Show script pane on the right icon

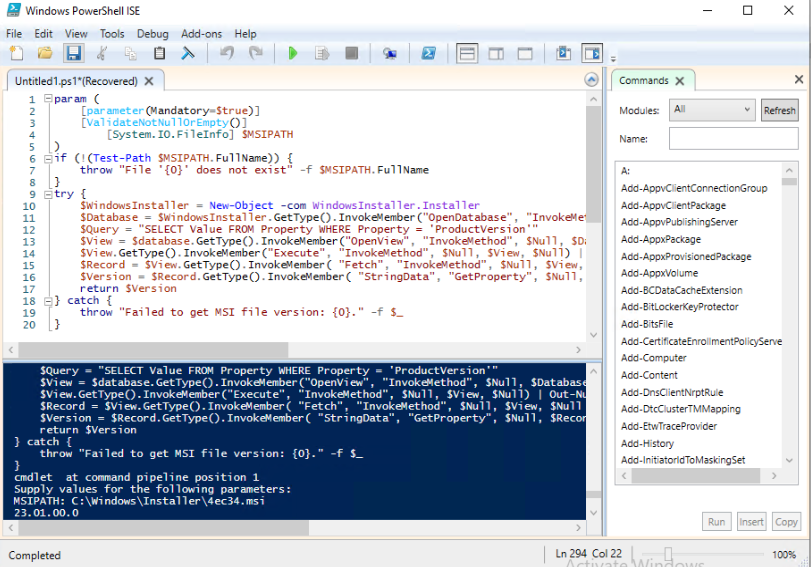click(496, 53)
